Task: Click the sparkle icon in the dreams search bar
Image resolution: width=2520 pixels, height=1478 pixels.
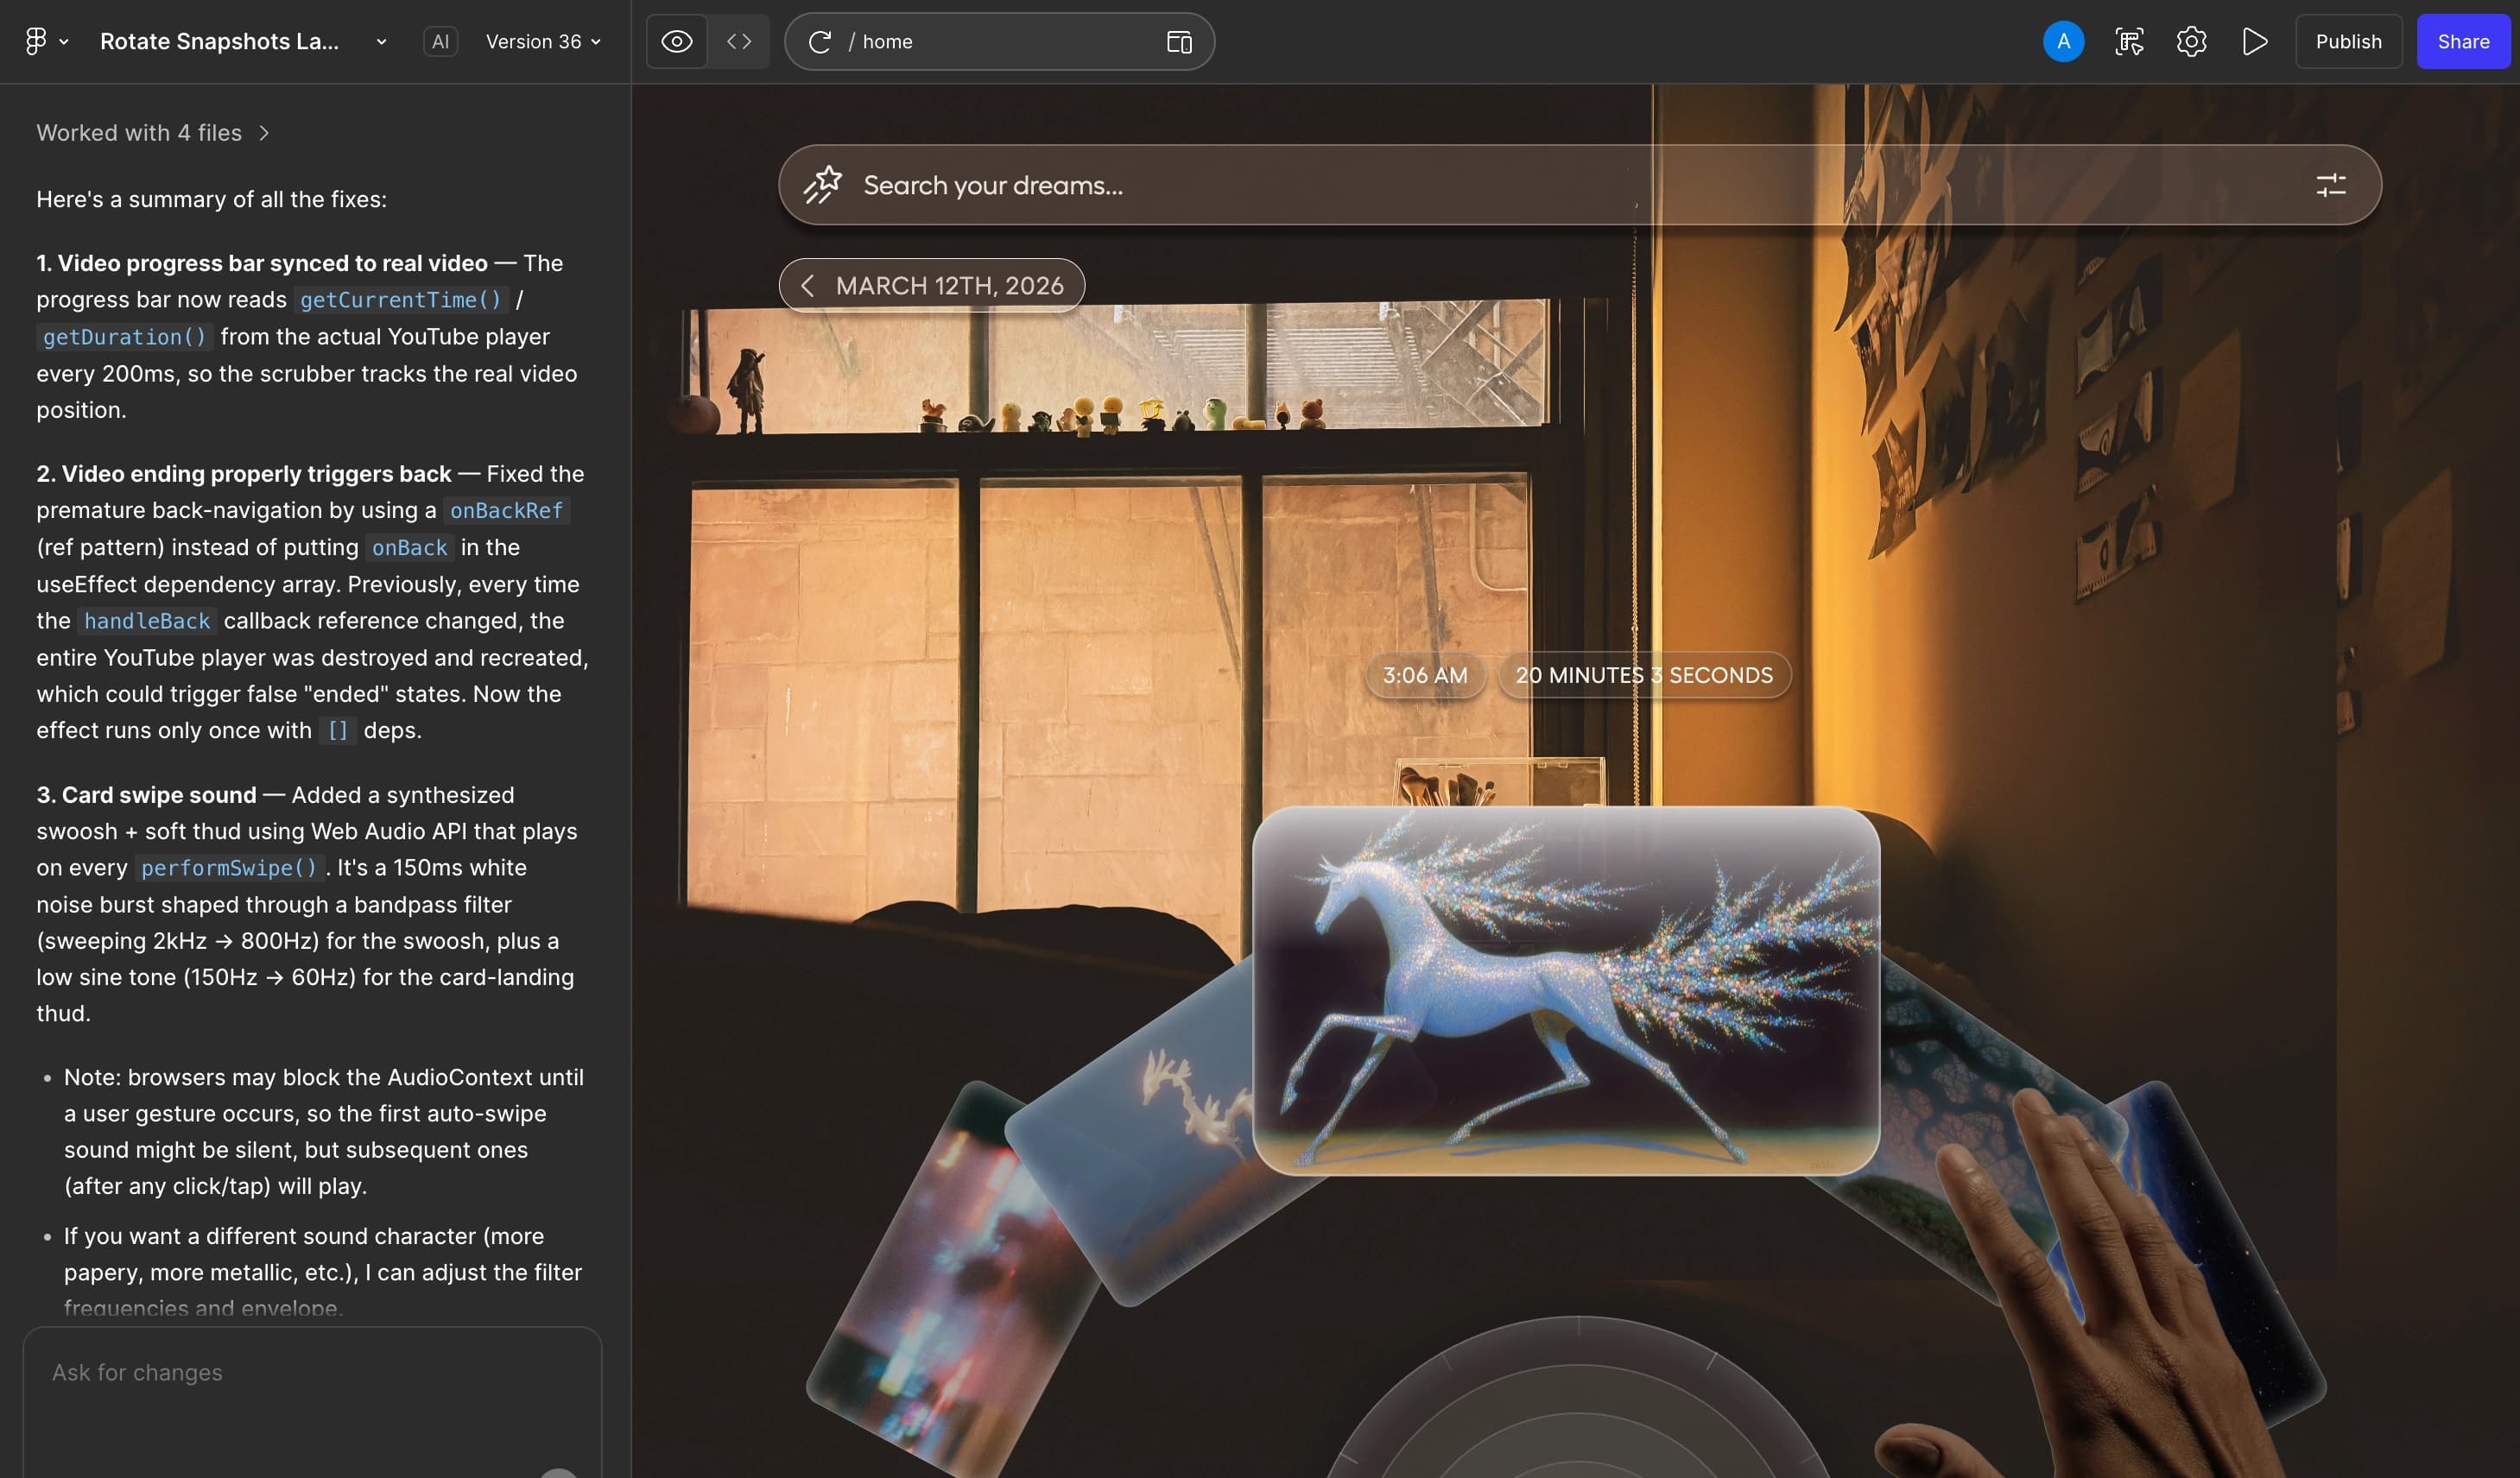Action: [x=822, y=184]
